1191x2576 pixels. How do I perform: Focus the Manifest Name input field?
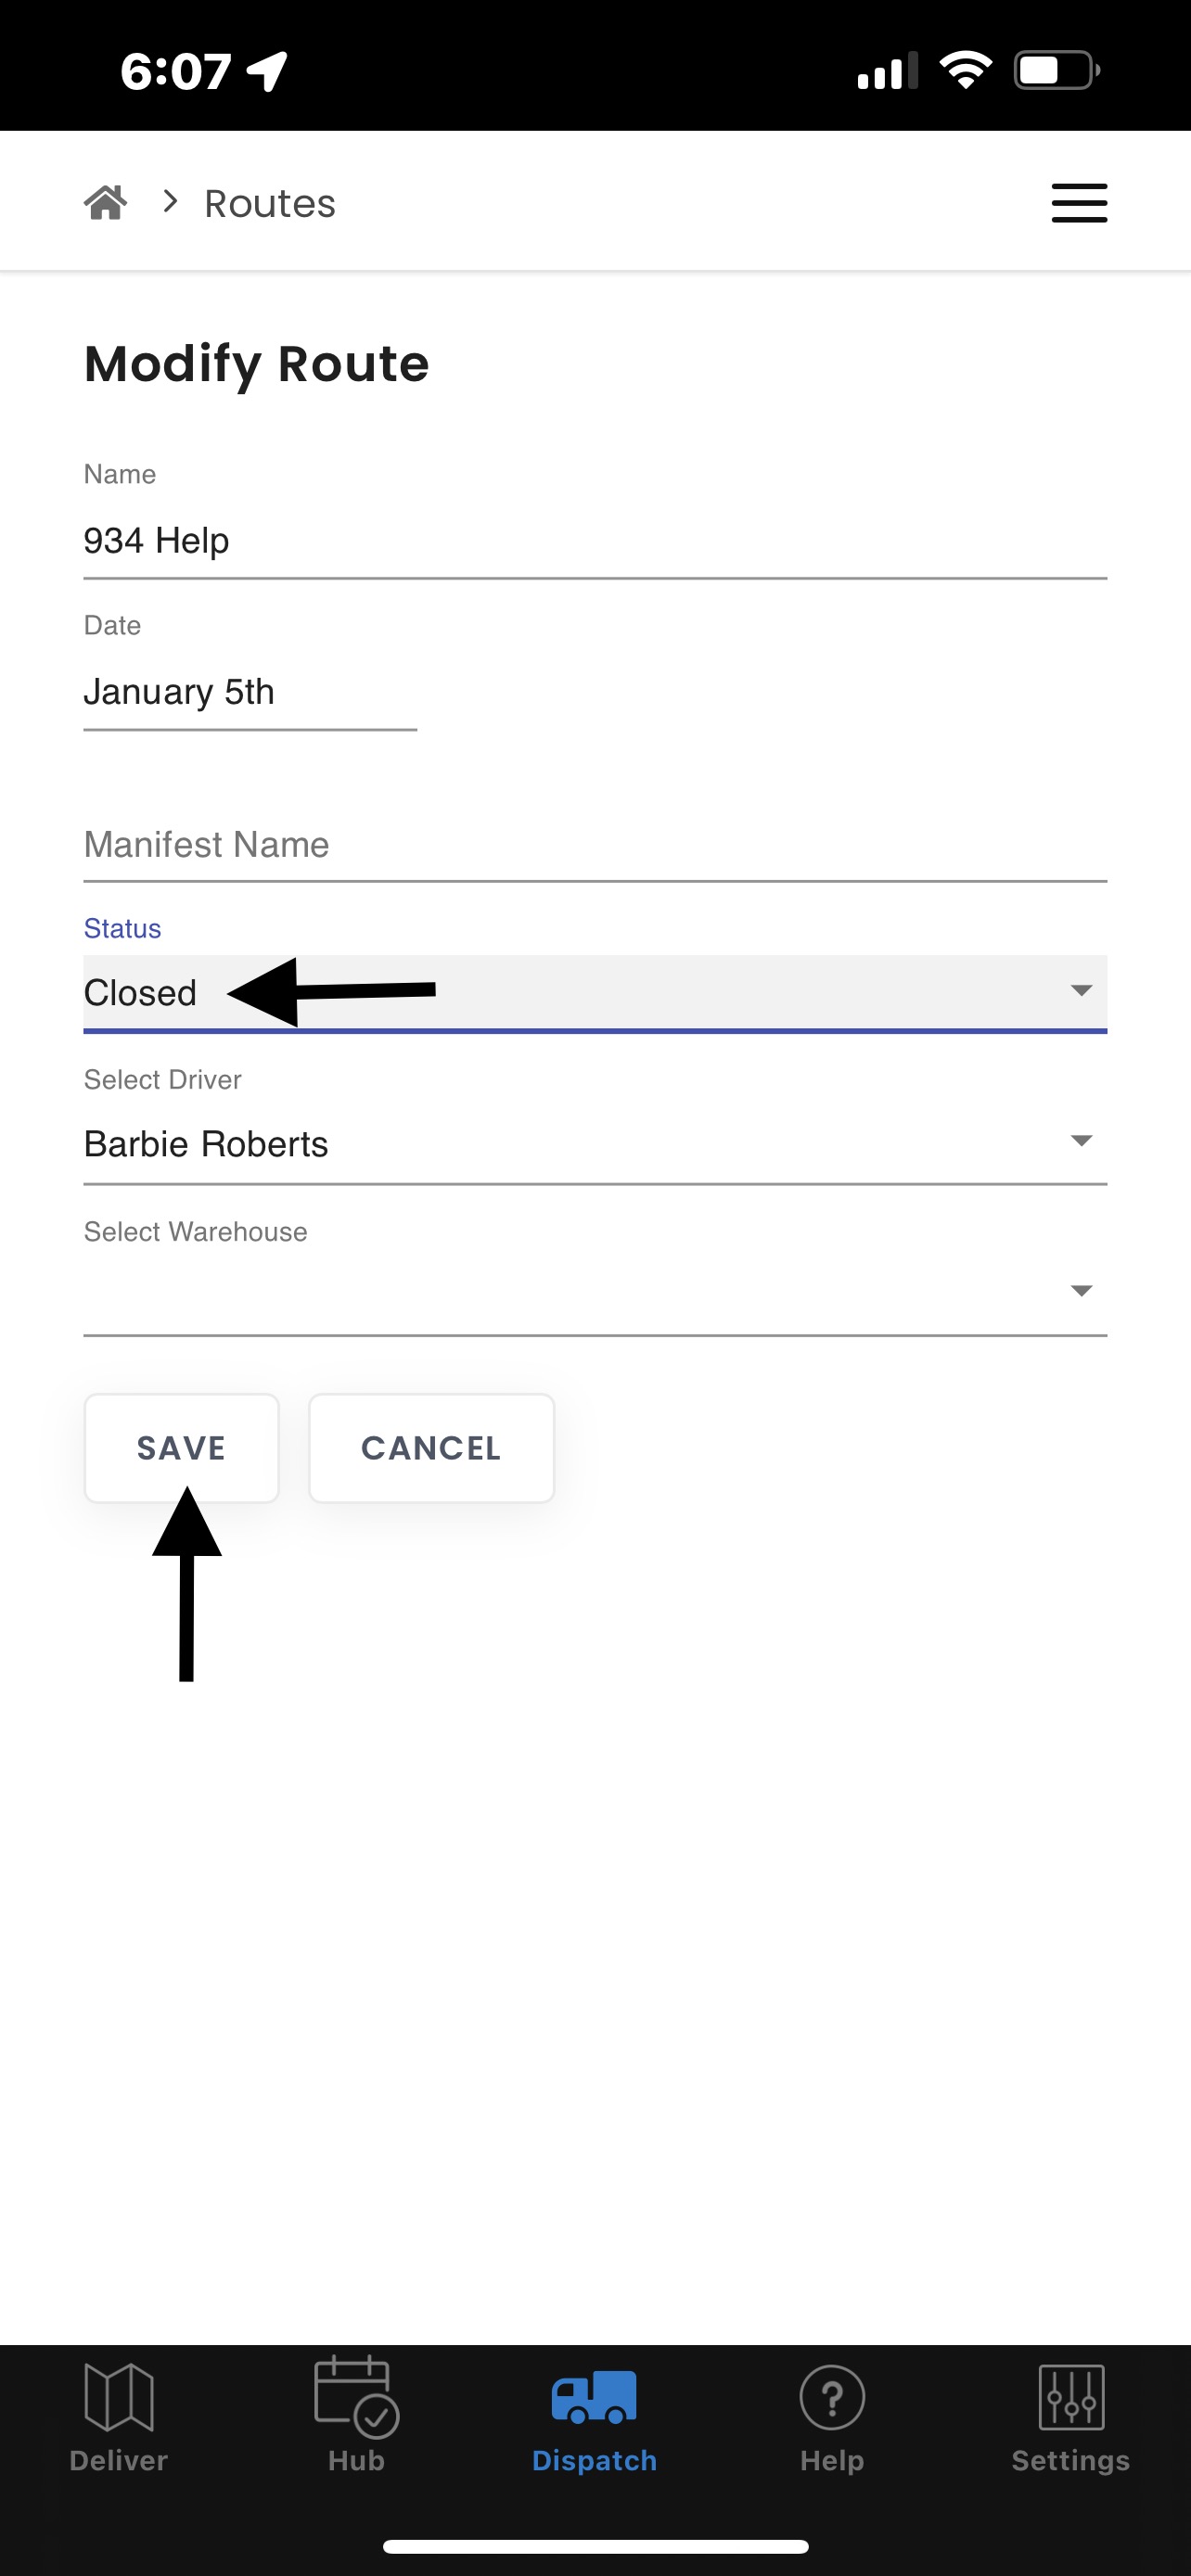point(594,845)
